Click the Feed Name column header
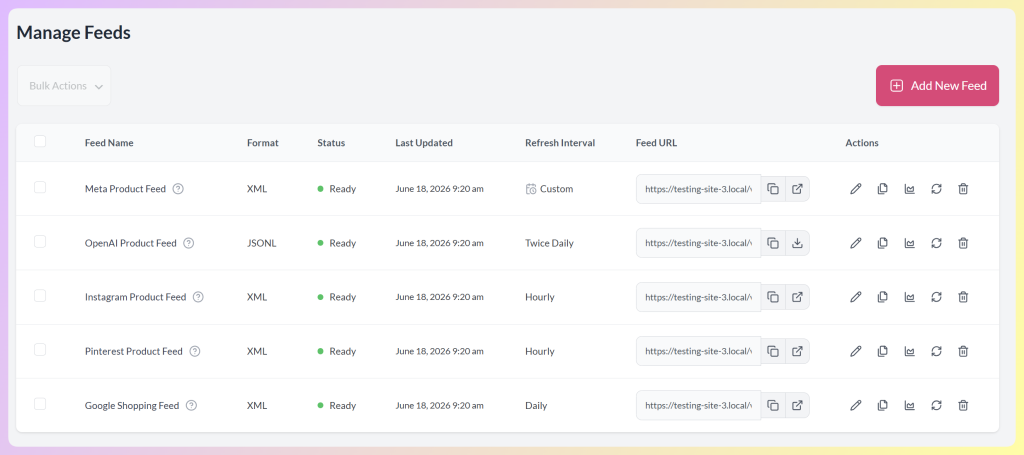Image resolution: width=1024 pixels, height=455 pixels. click(109, 143)
